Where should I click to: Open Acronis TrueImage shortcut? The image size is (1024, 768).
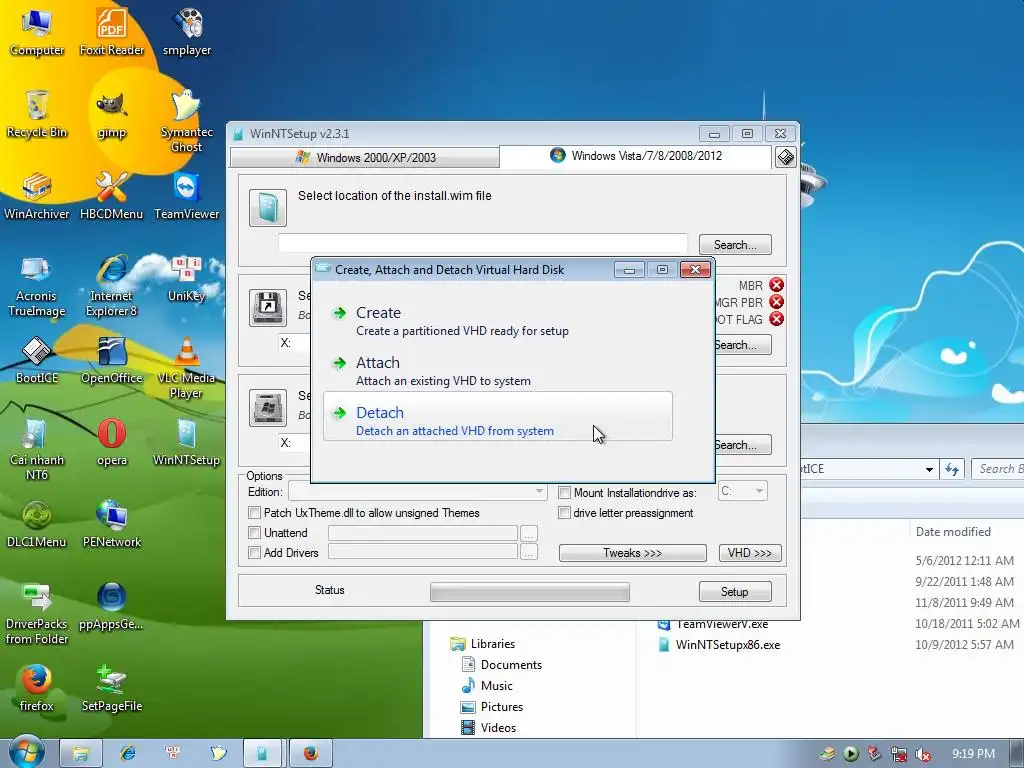(37, 285)
